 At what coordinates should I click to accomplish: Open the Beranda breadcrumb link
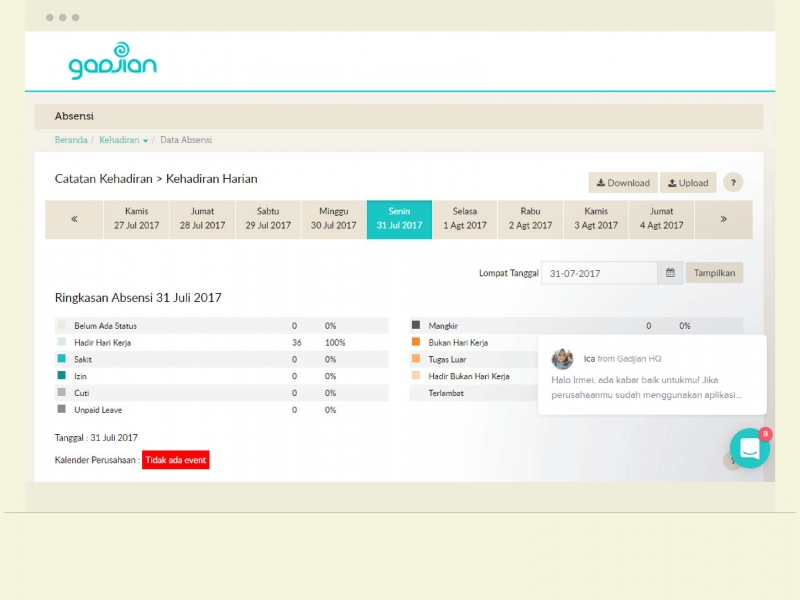(71, 140)
